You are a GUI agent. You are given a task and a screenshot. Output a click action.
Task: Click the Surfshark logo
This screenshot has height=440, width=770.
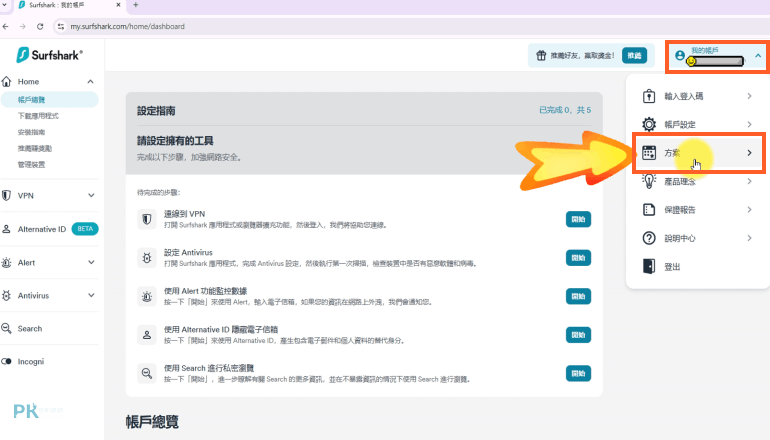(x=49, y=55)
